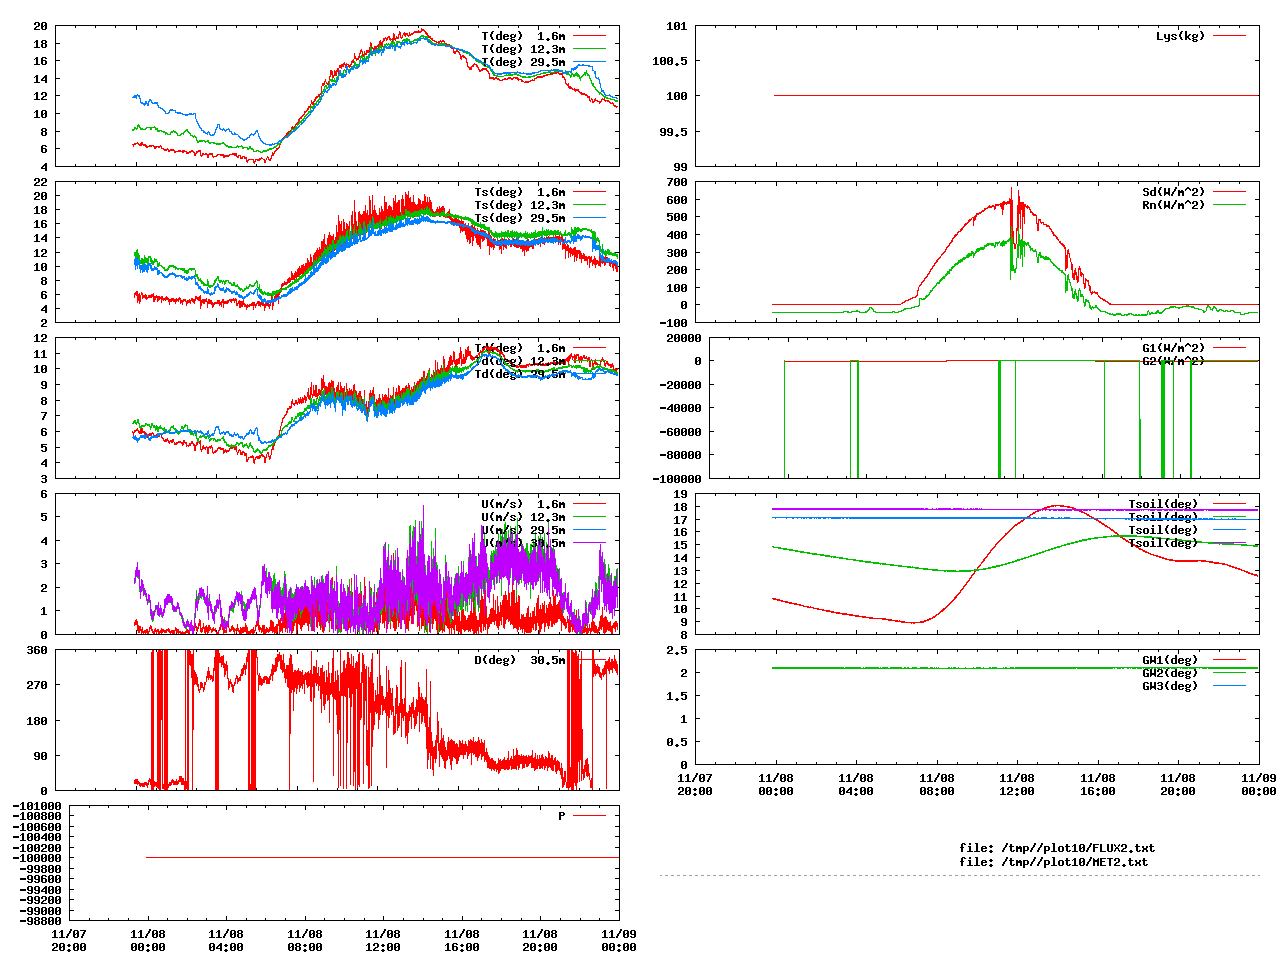This screenshot has width=1280, height=960.
Task: Click y-axis value '99.5' on Lys plot
Action: coord(674,131)
